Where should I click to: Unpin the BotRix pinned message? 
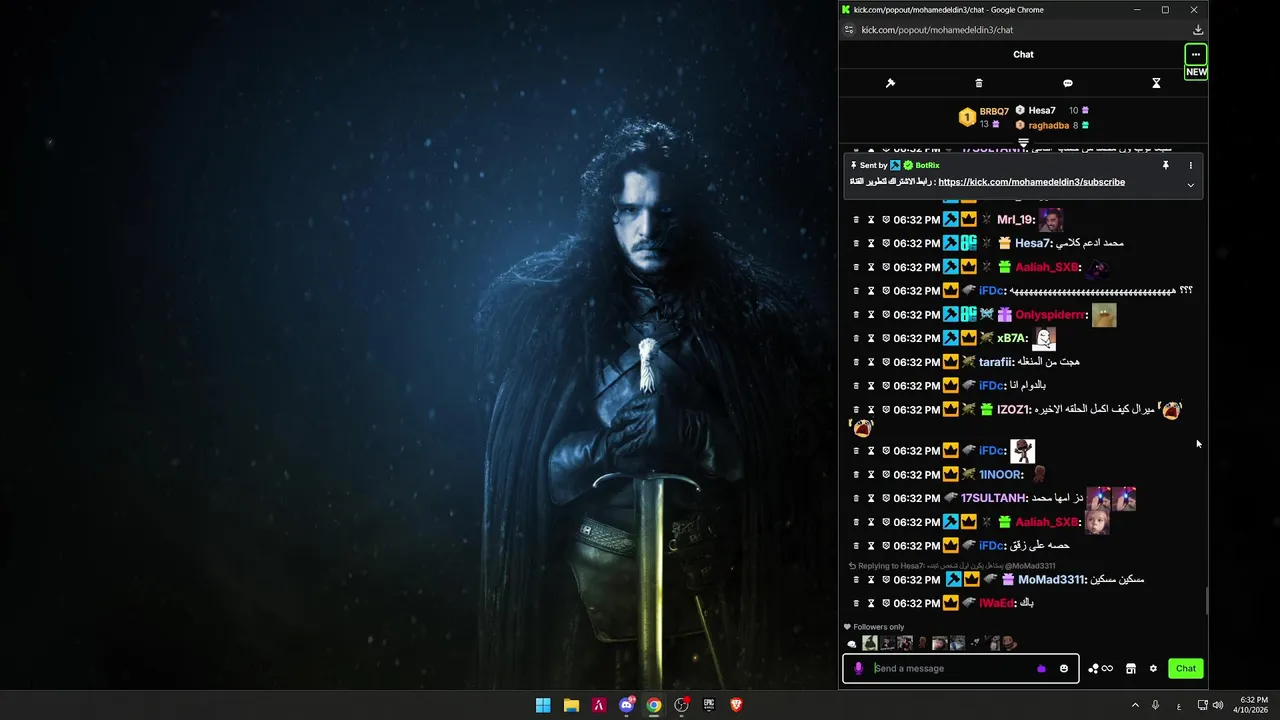tap(1165, 165)
